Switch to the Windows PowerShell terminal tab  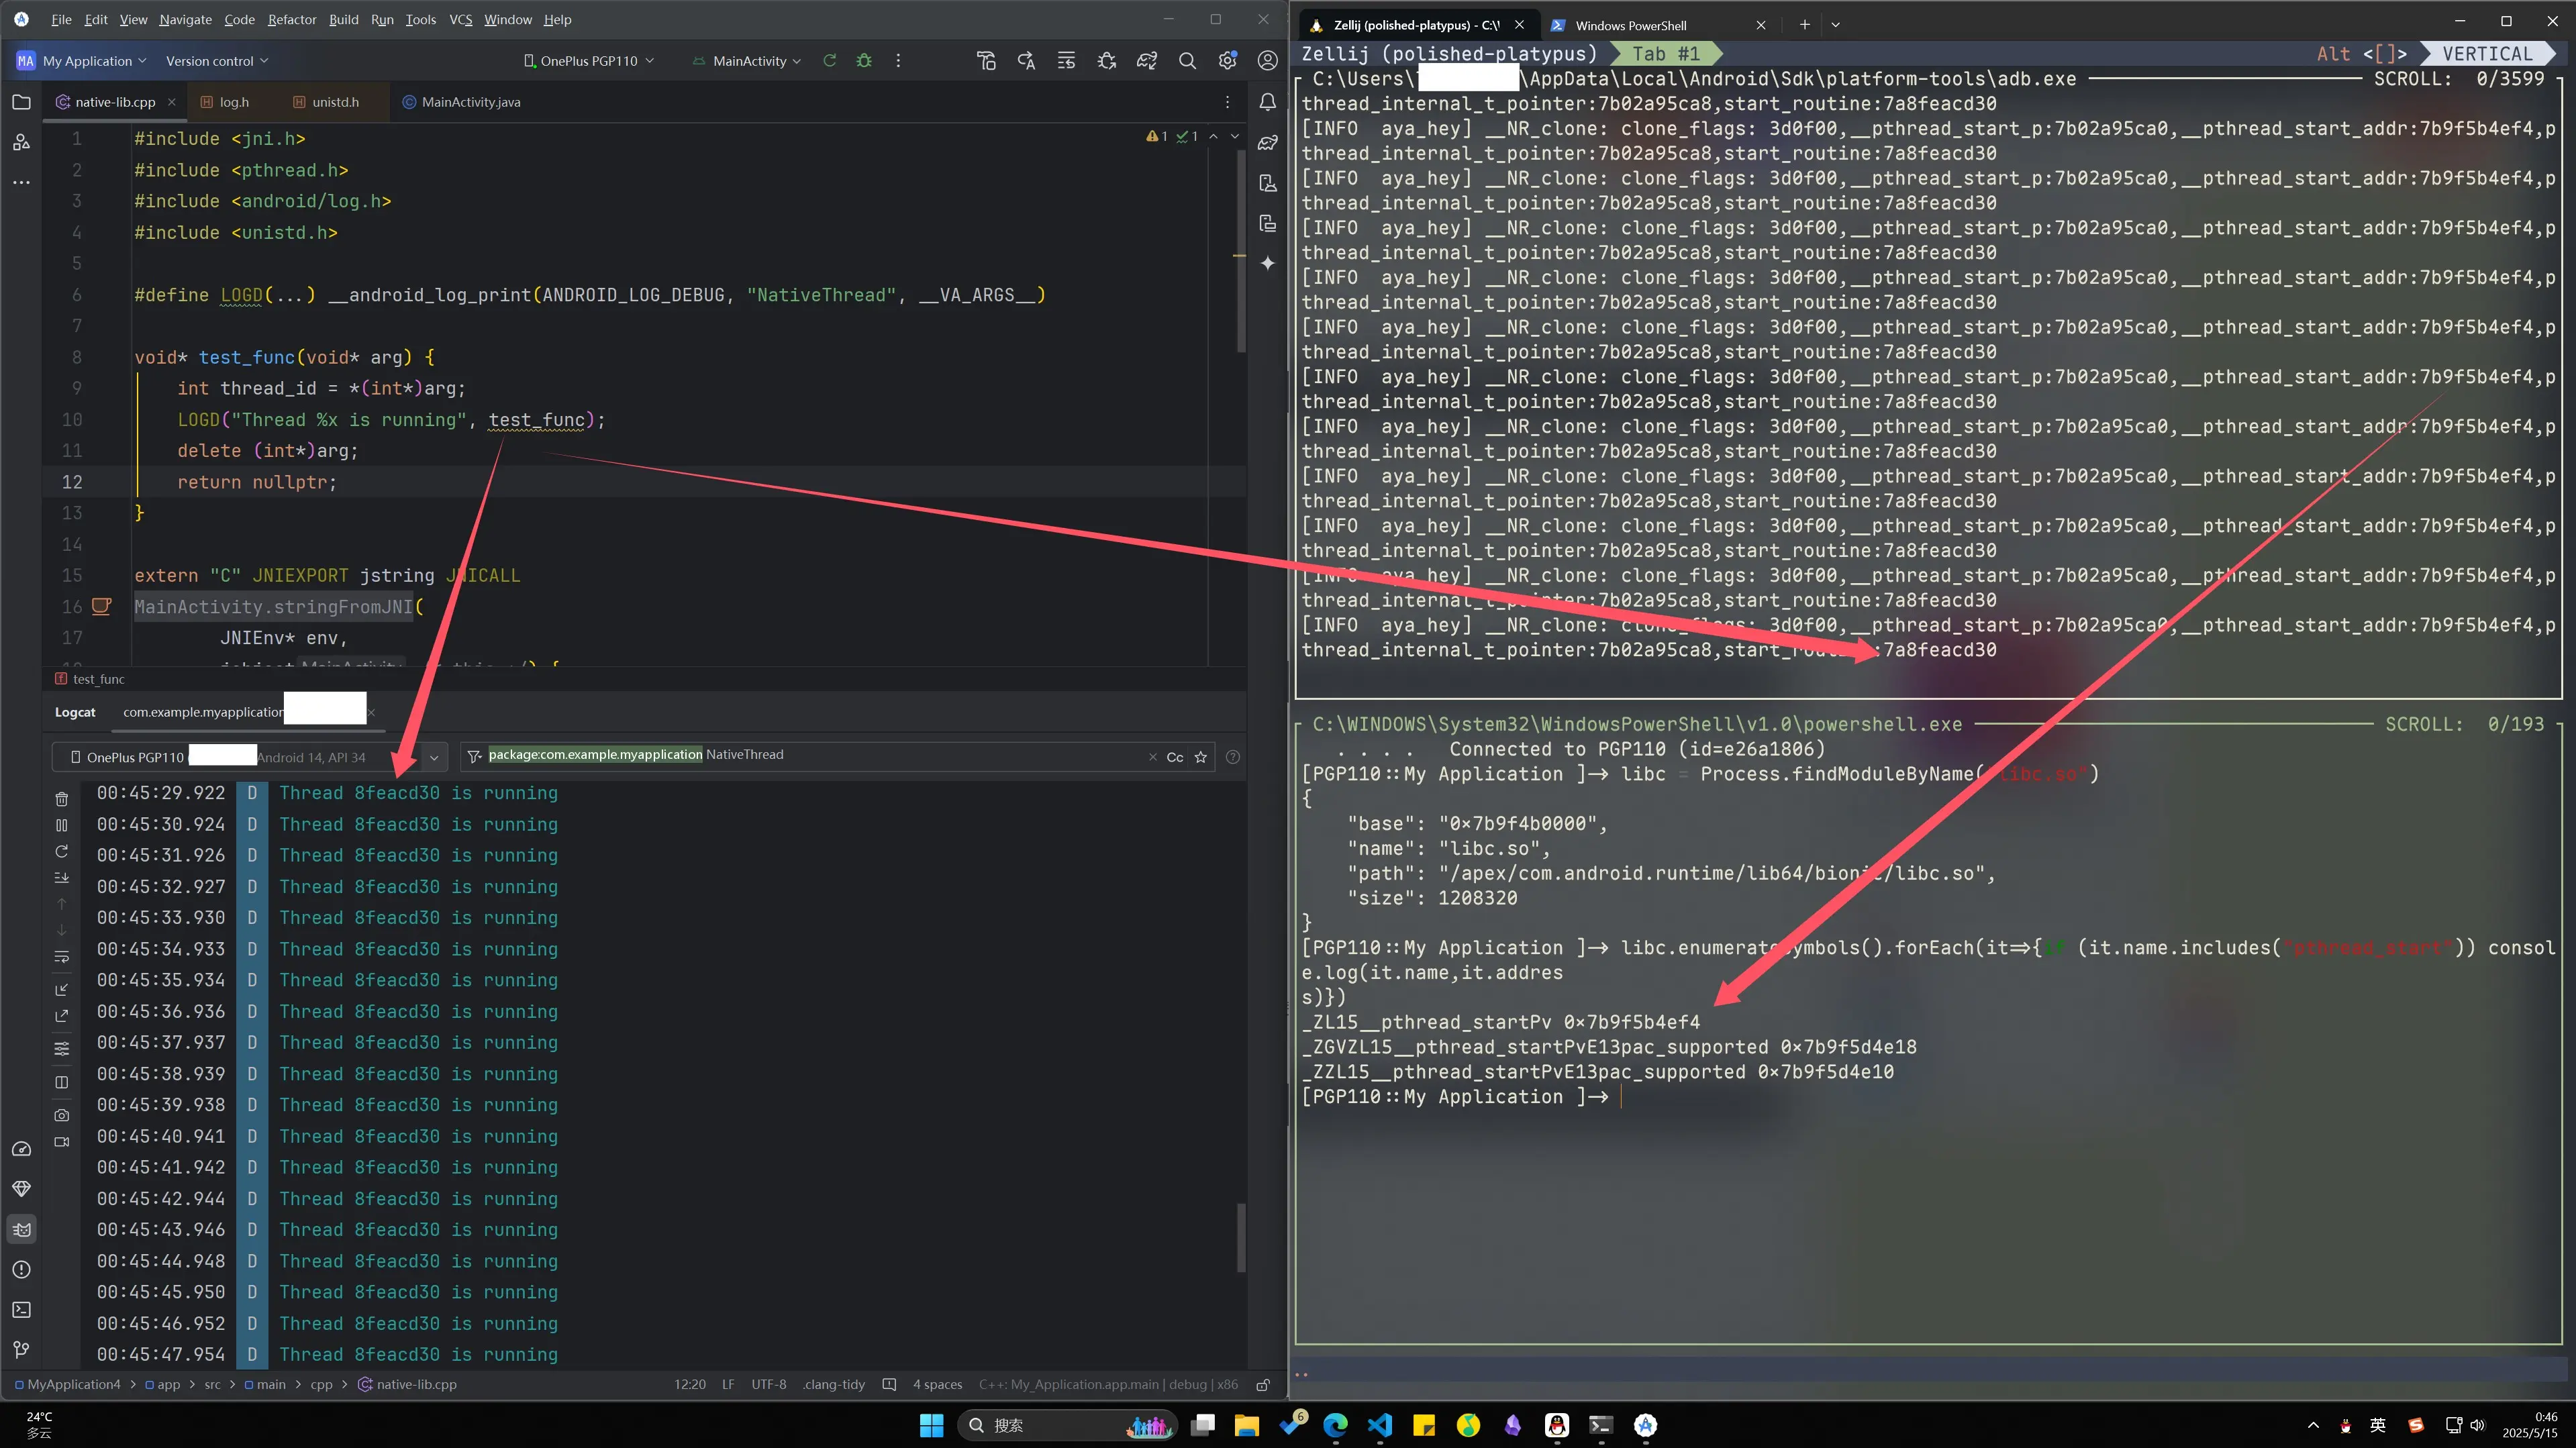1630,25
